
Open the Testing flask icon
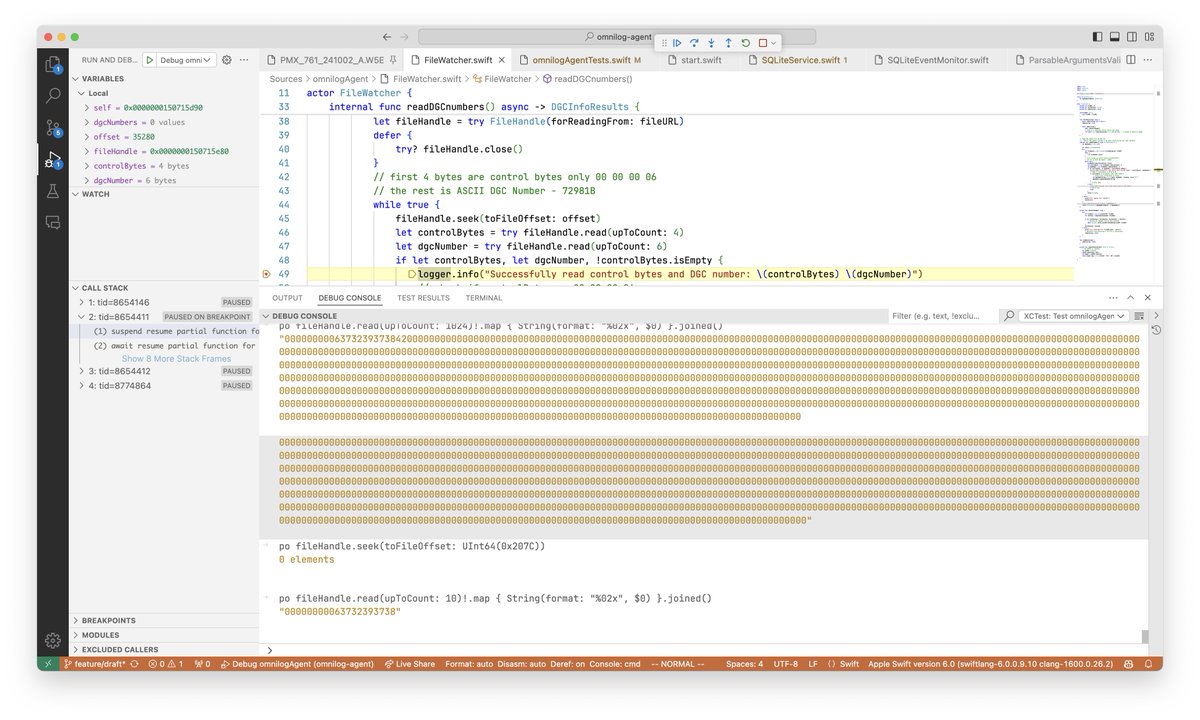[x=53, y=191]
